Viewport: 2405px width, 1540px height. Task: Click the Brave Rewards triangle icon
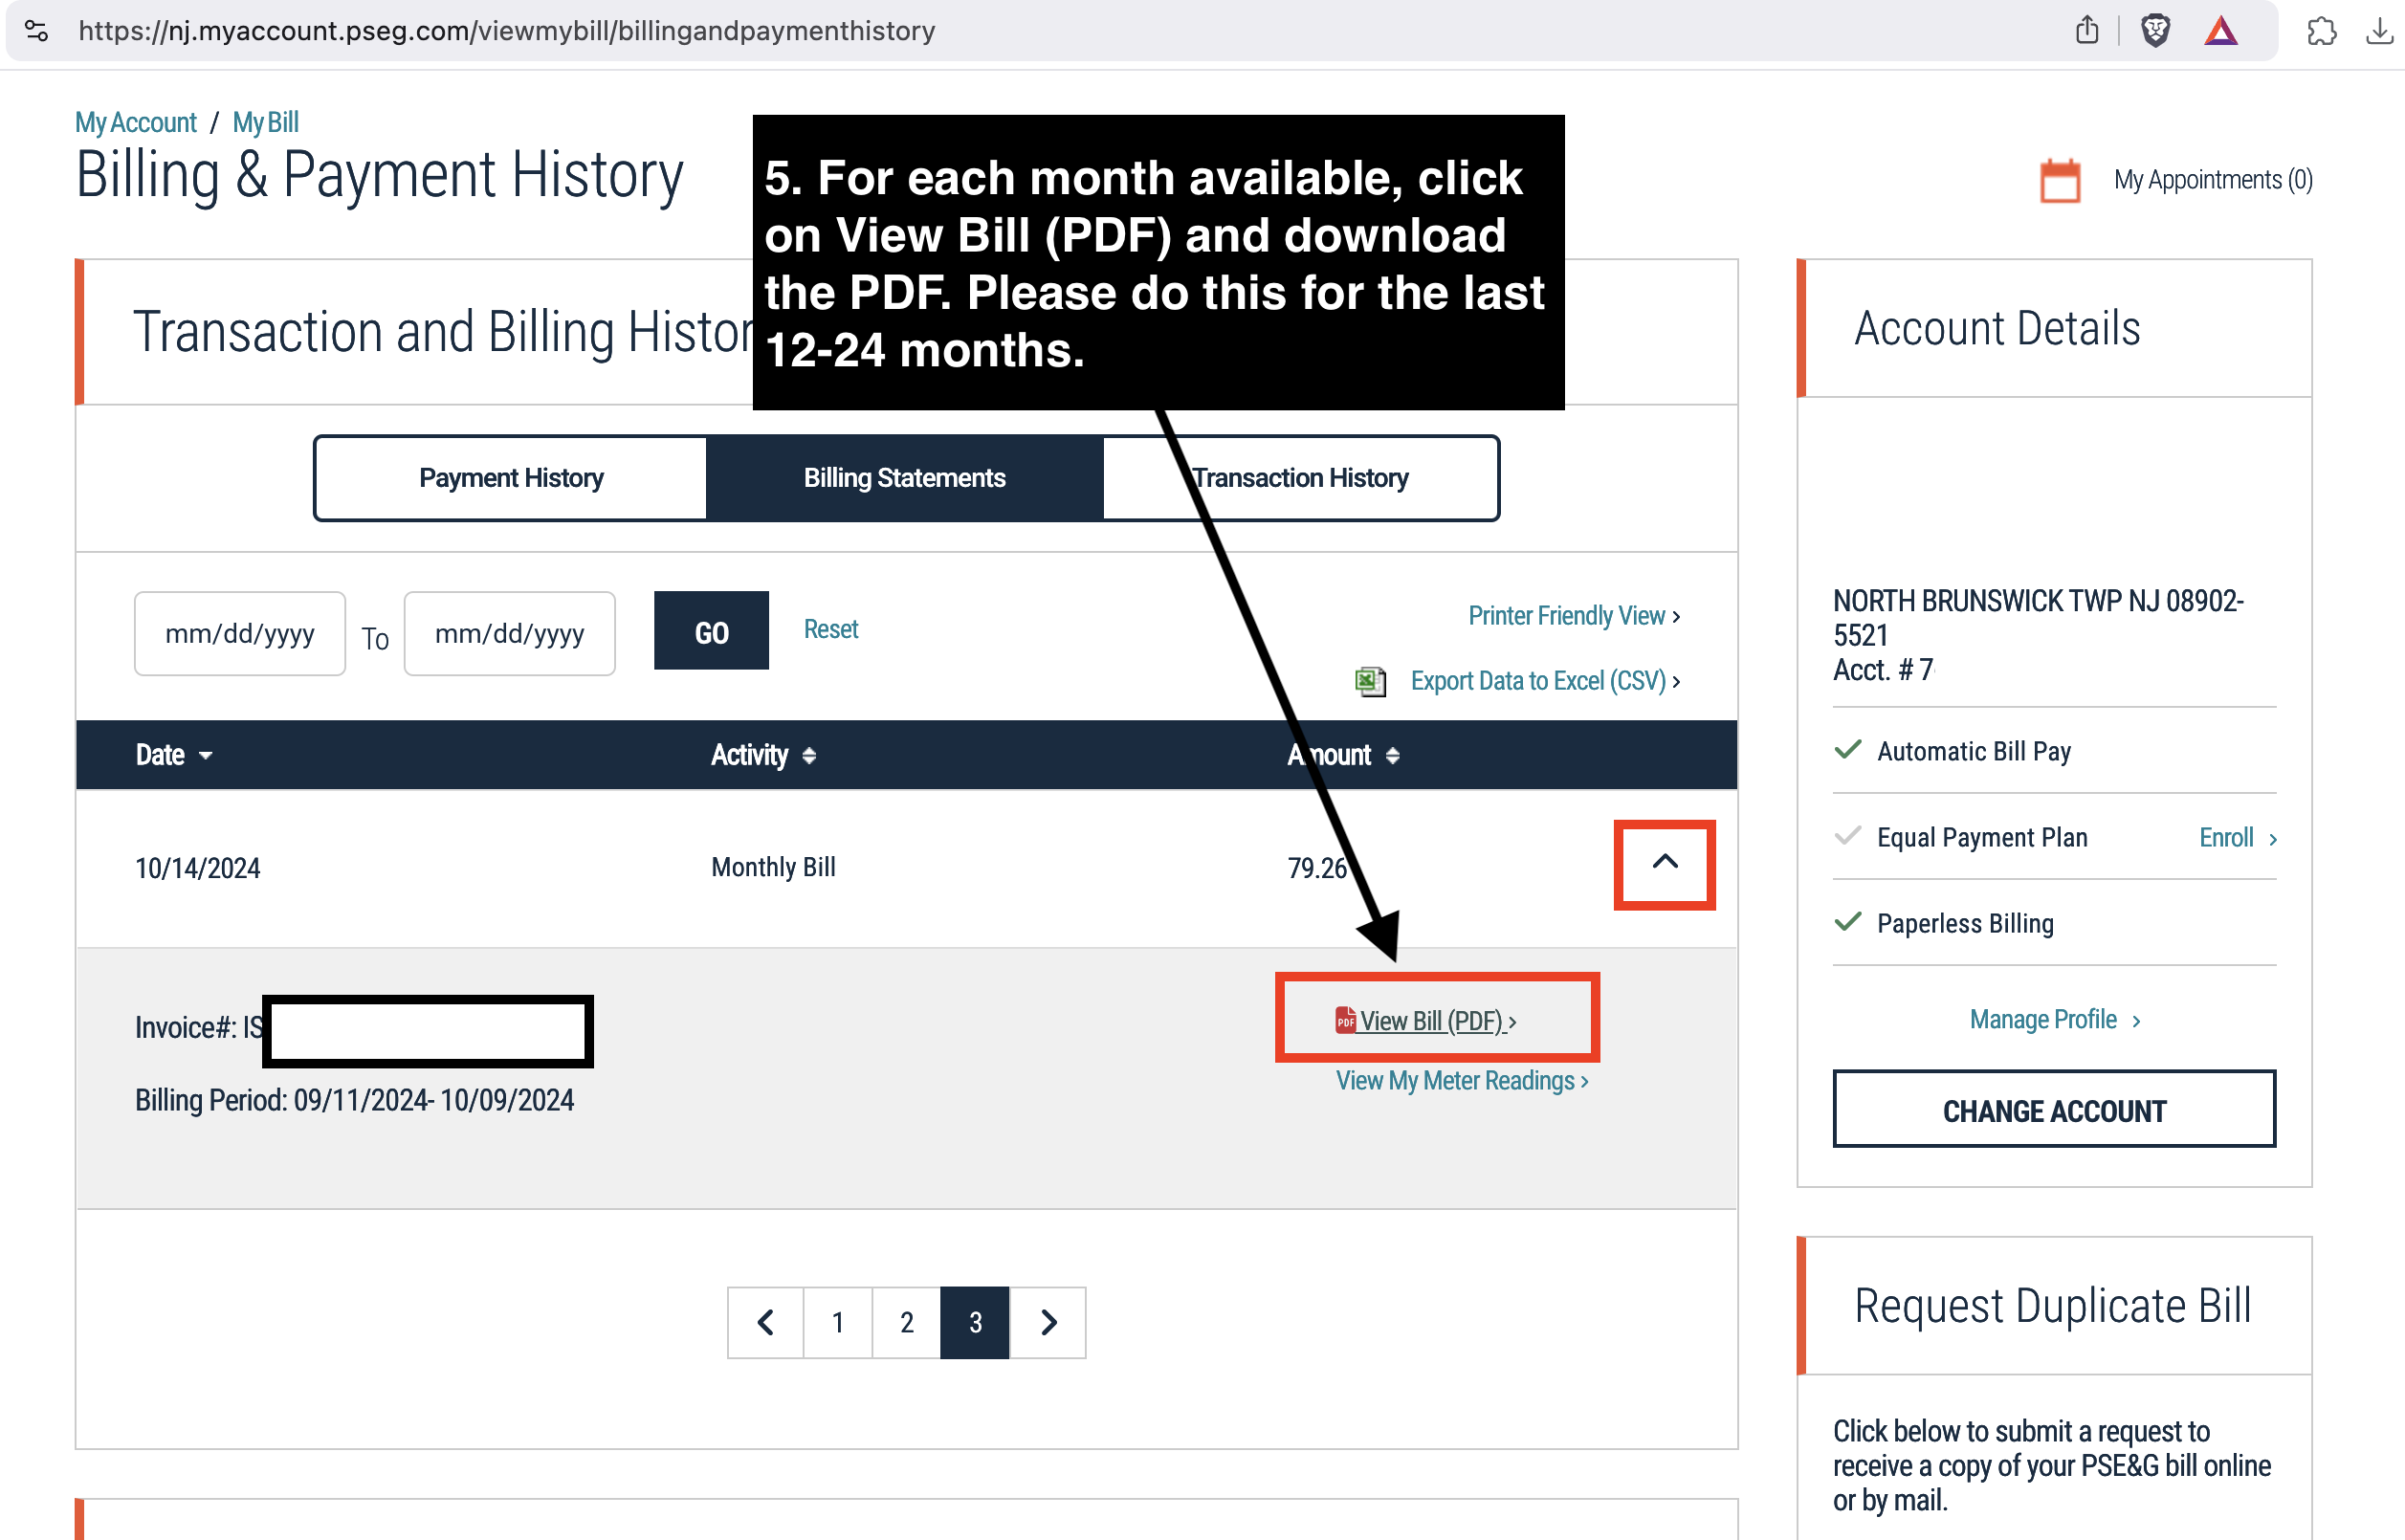click(2220, 31)
